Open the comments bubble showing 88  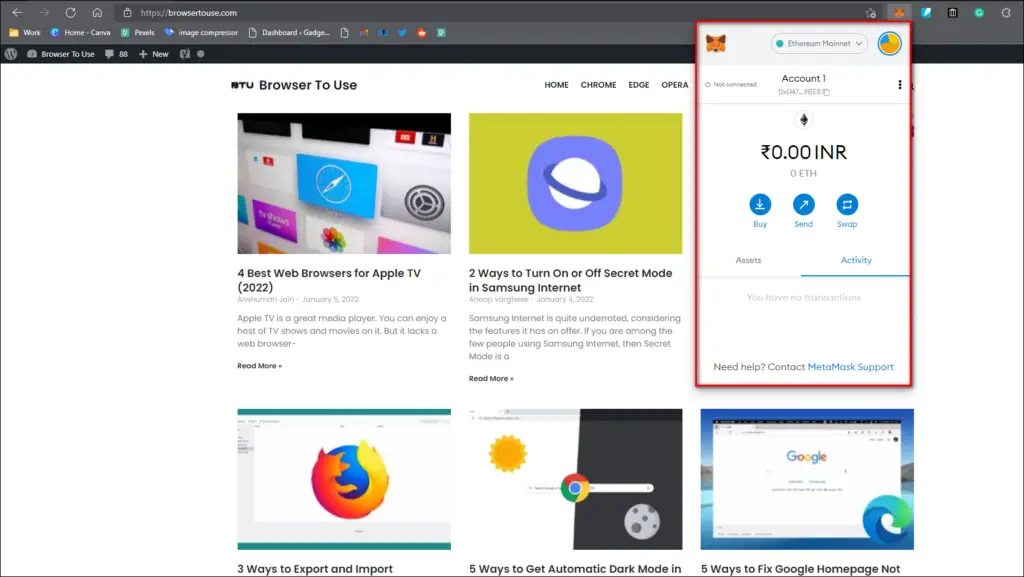coord(116,54)
